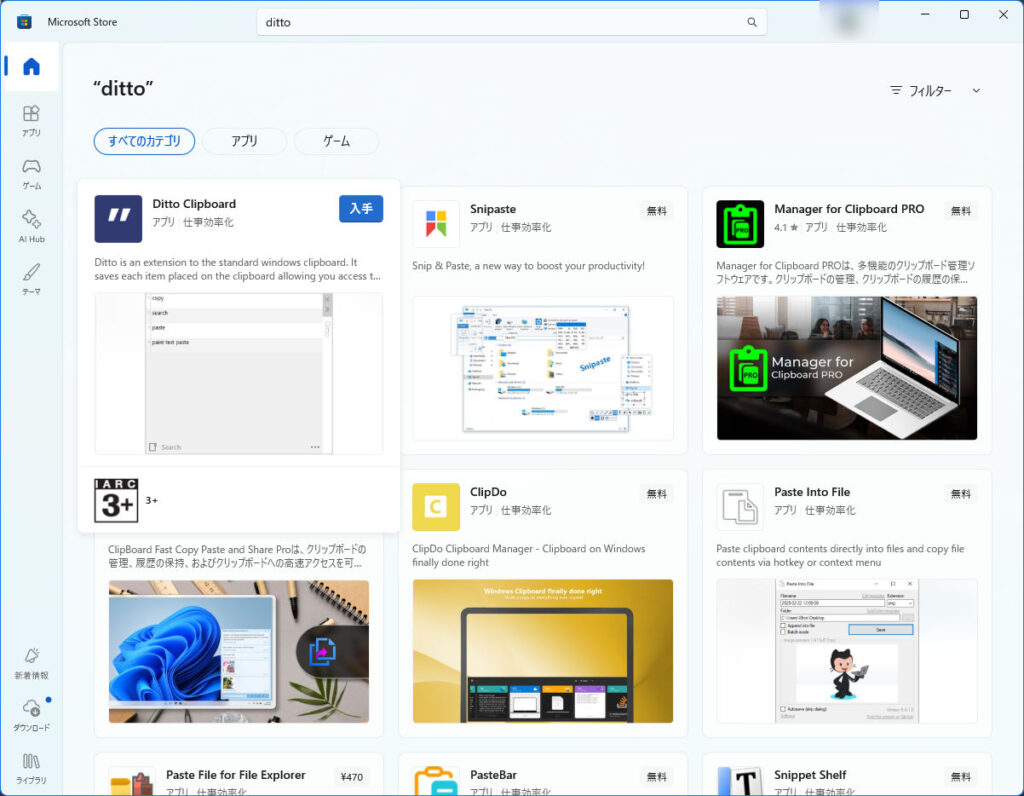Click Paste File for File Explorer icon

click(x=131, y=780)
